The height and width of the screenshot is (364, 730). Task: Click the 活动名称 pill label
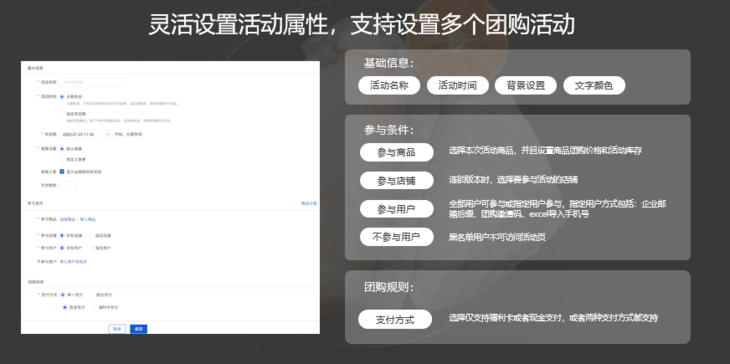pos(389,86)
